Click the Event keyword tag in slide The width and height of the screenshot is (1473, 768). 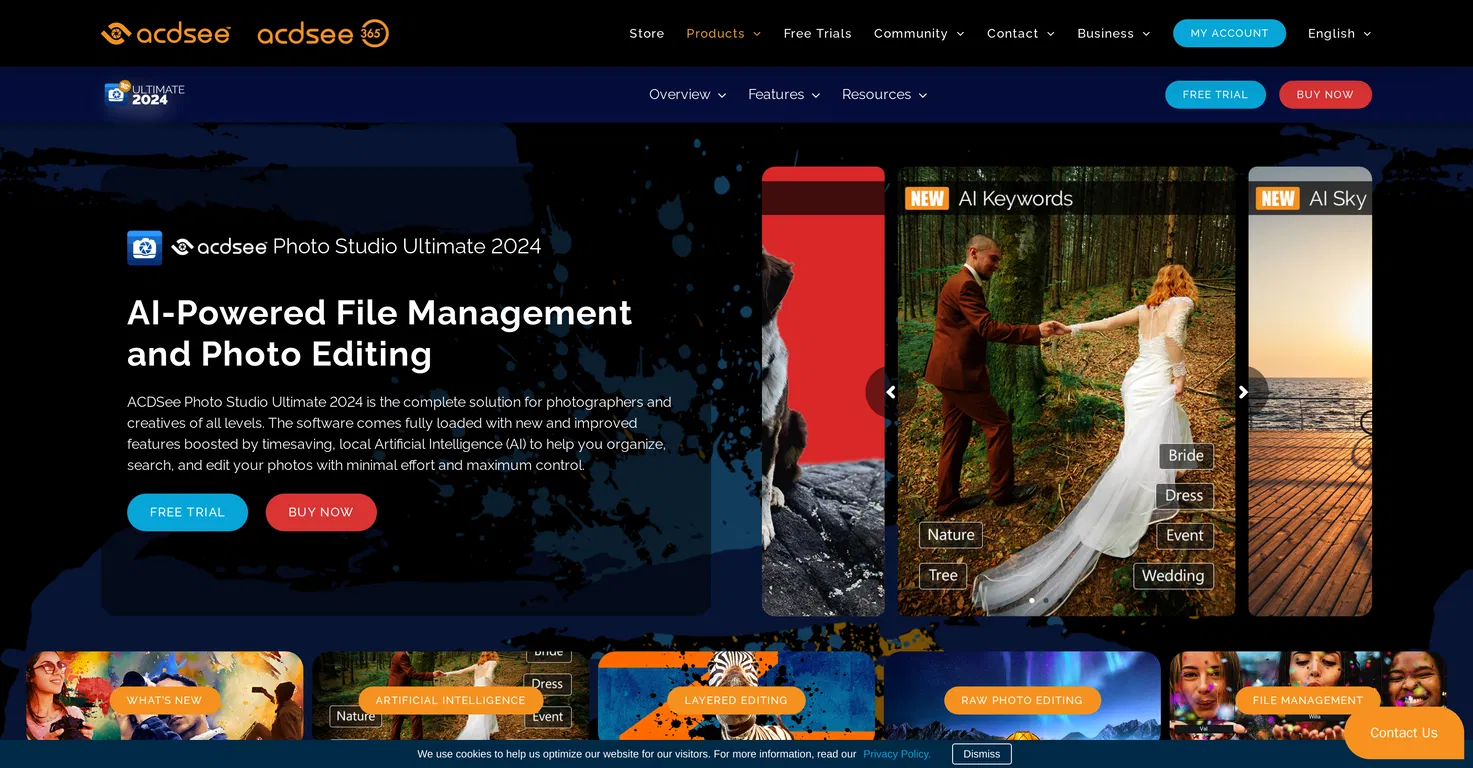click(x=1185, y=536)
